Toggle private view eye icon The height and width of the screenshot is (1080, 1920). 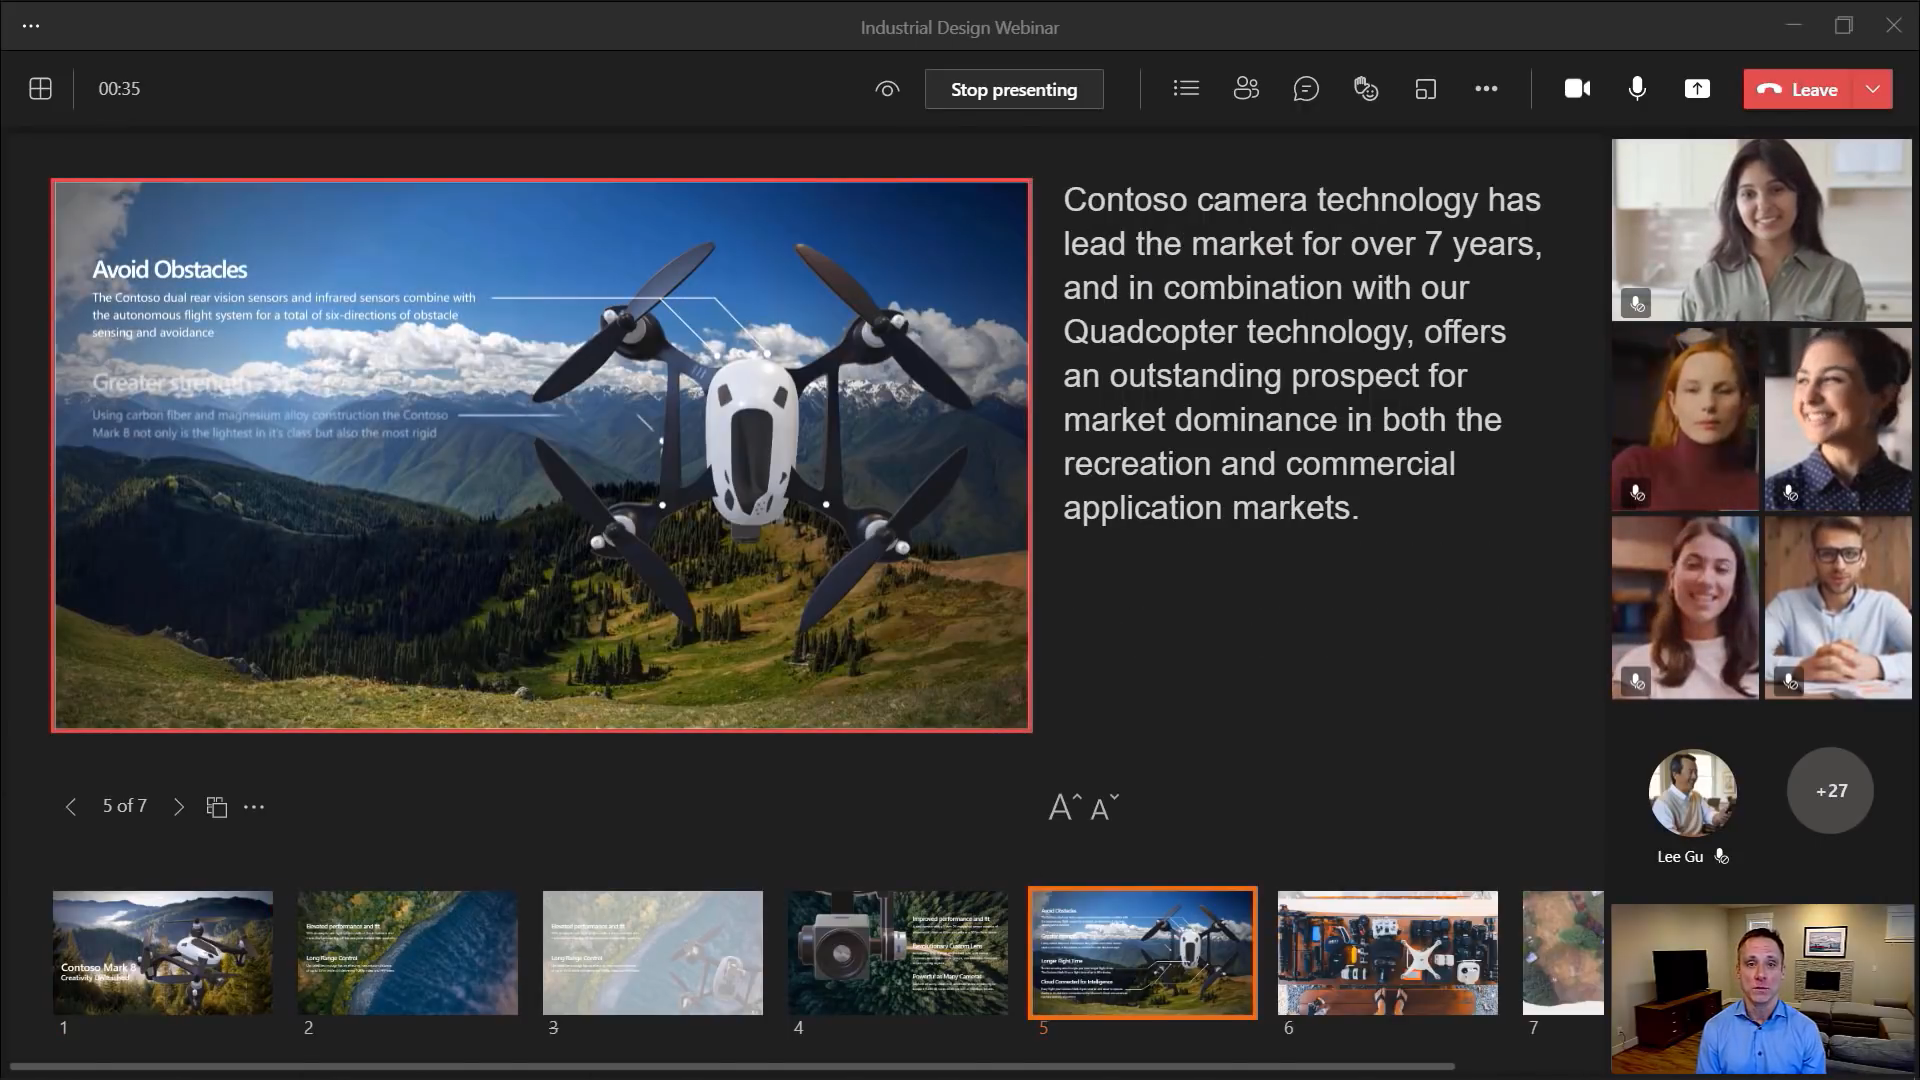(887, 89)
